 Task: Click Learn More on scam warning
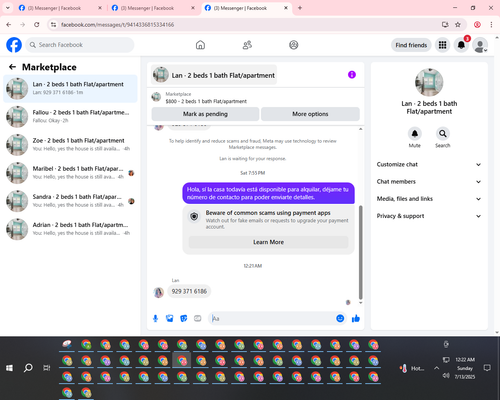pyautogui.click(x=268, y=242)
